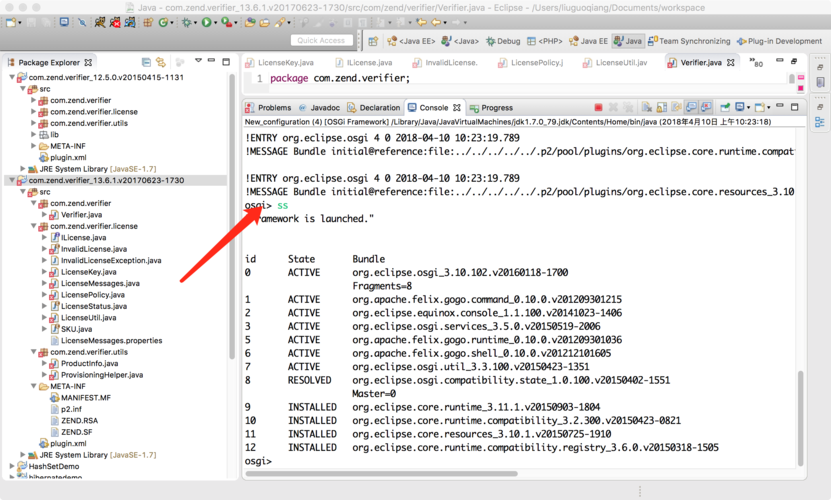Toggle Link with Editor in Package Explorer
This screenshot has width=831, height=500.
point(160,62)
